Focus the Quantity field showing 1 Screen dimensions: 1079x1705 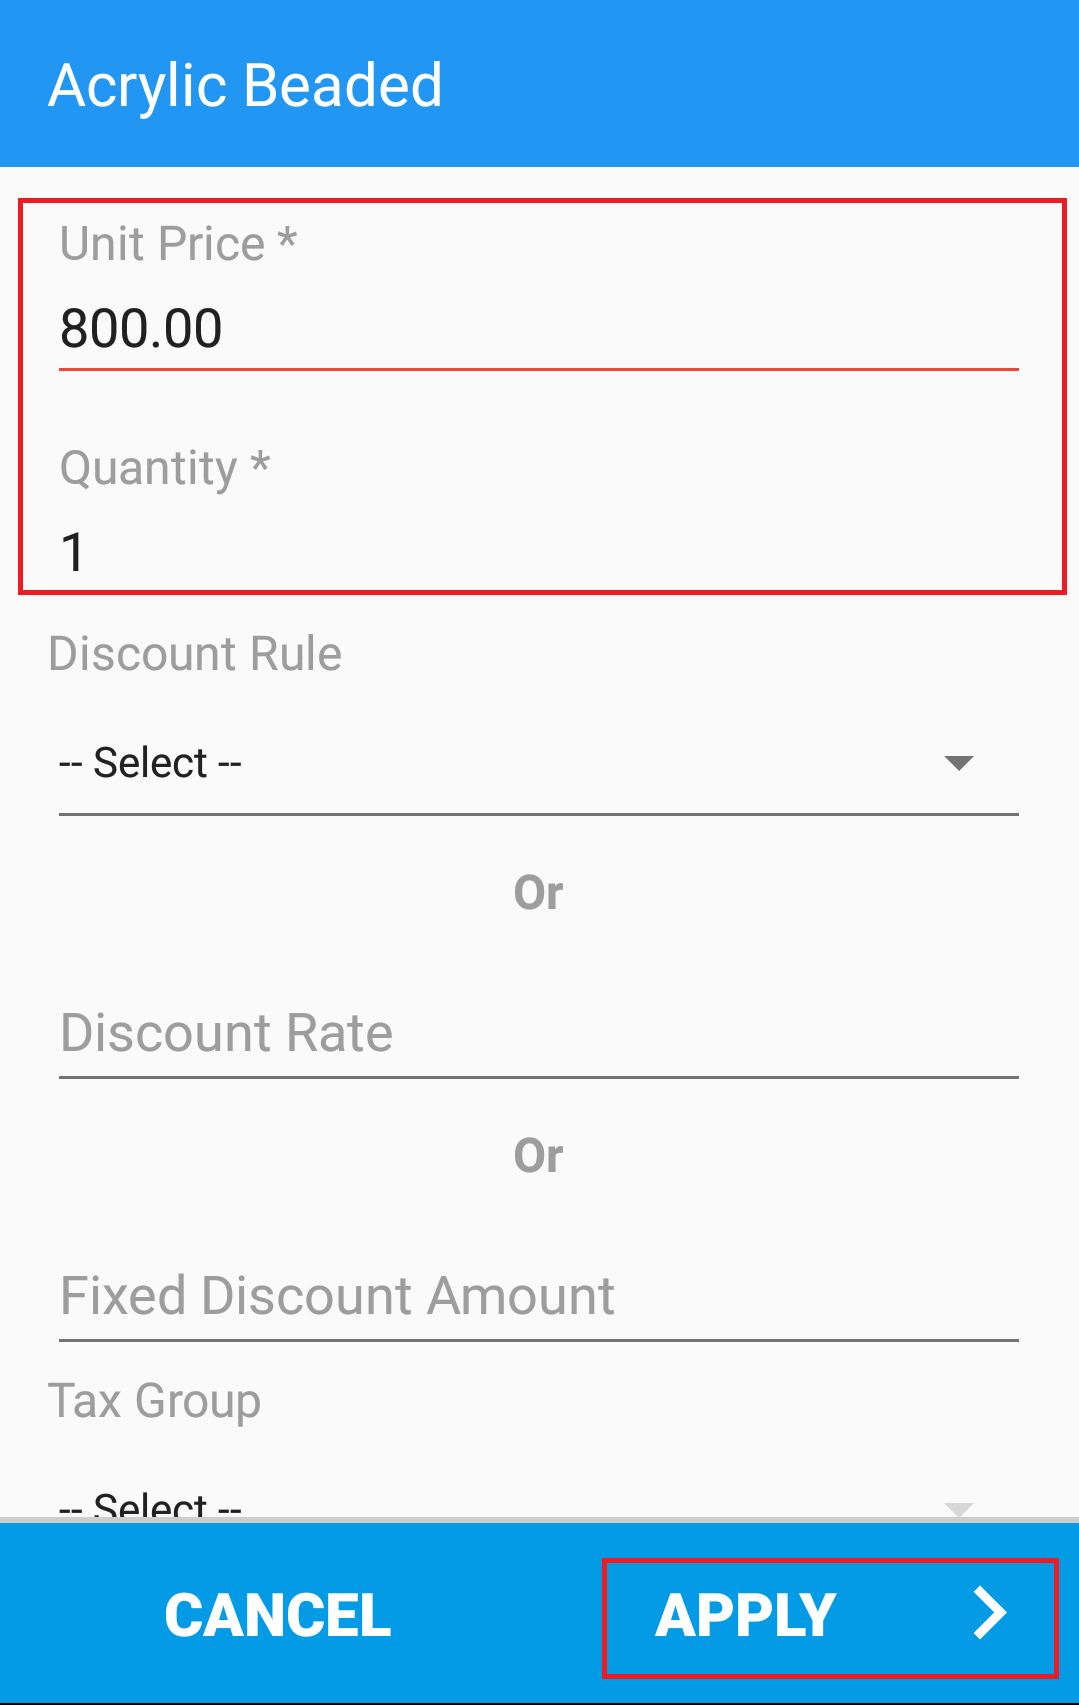(539, 552)
